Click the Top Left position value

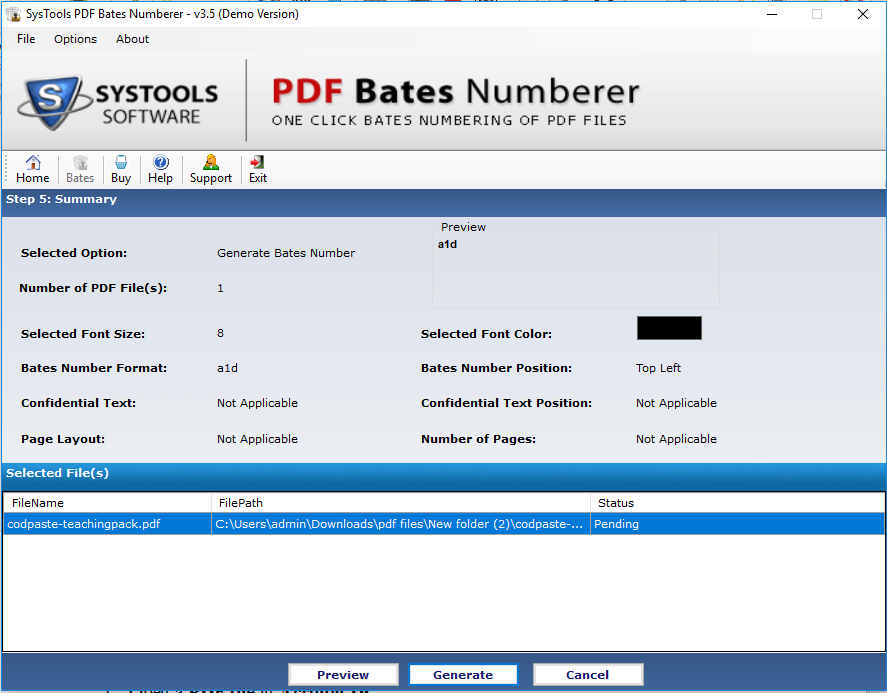tap(658, 368)
